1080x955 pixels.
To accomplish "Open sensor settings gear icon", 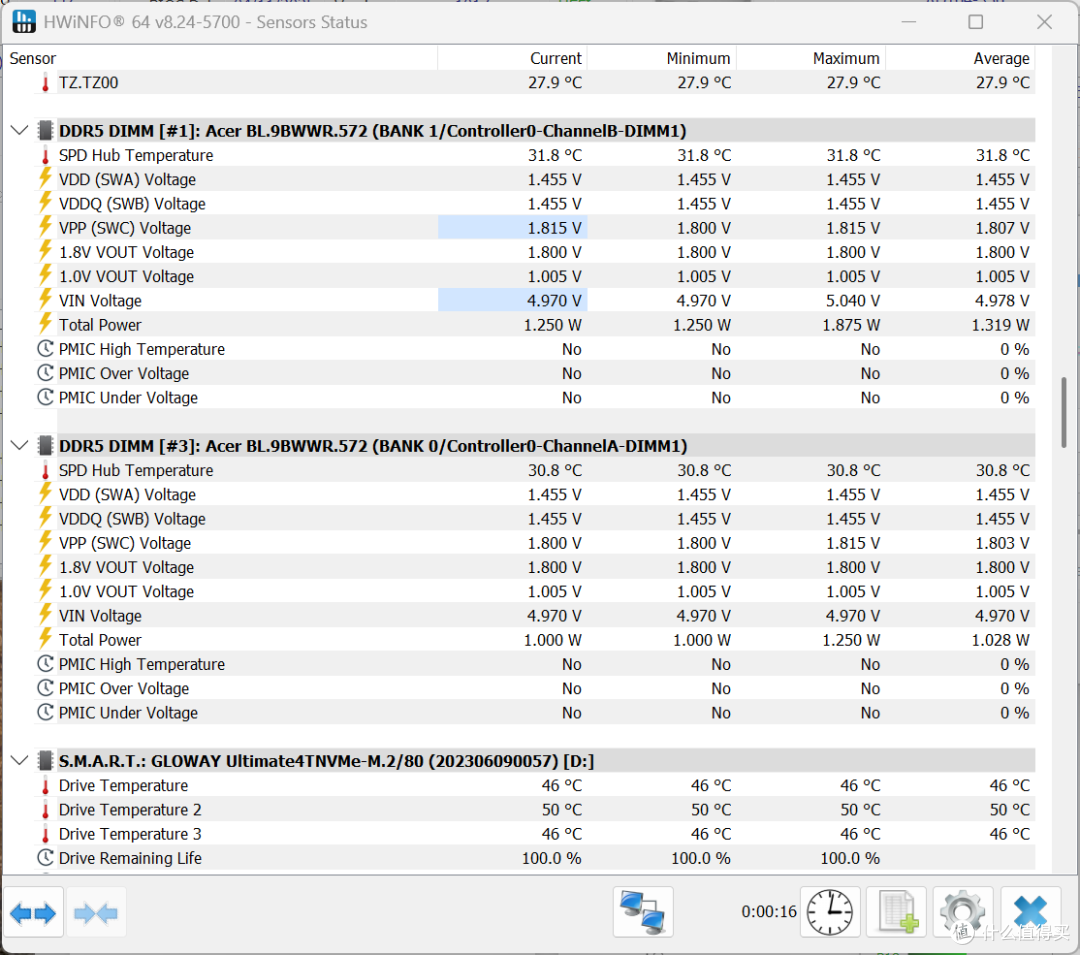I will [963, 913].
